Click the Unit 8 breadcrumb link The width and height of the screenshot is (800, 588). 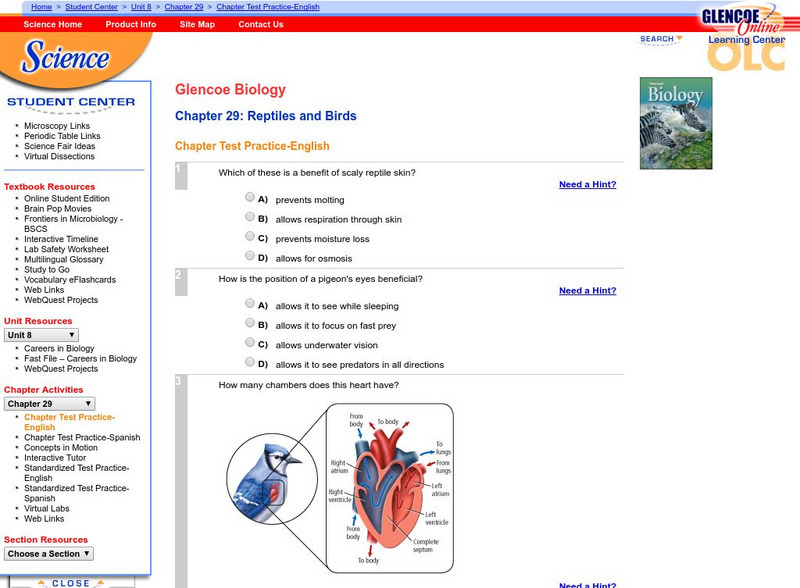pos(141,7)
